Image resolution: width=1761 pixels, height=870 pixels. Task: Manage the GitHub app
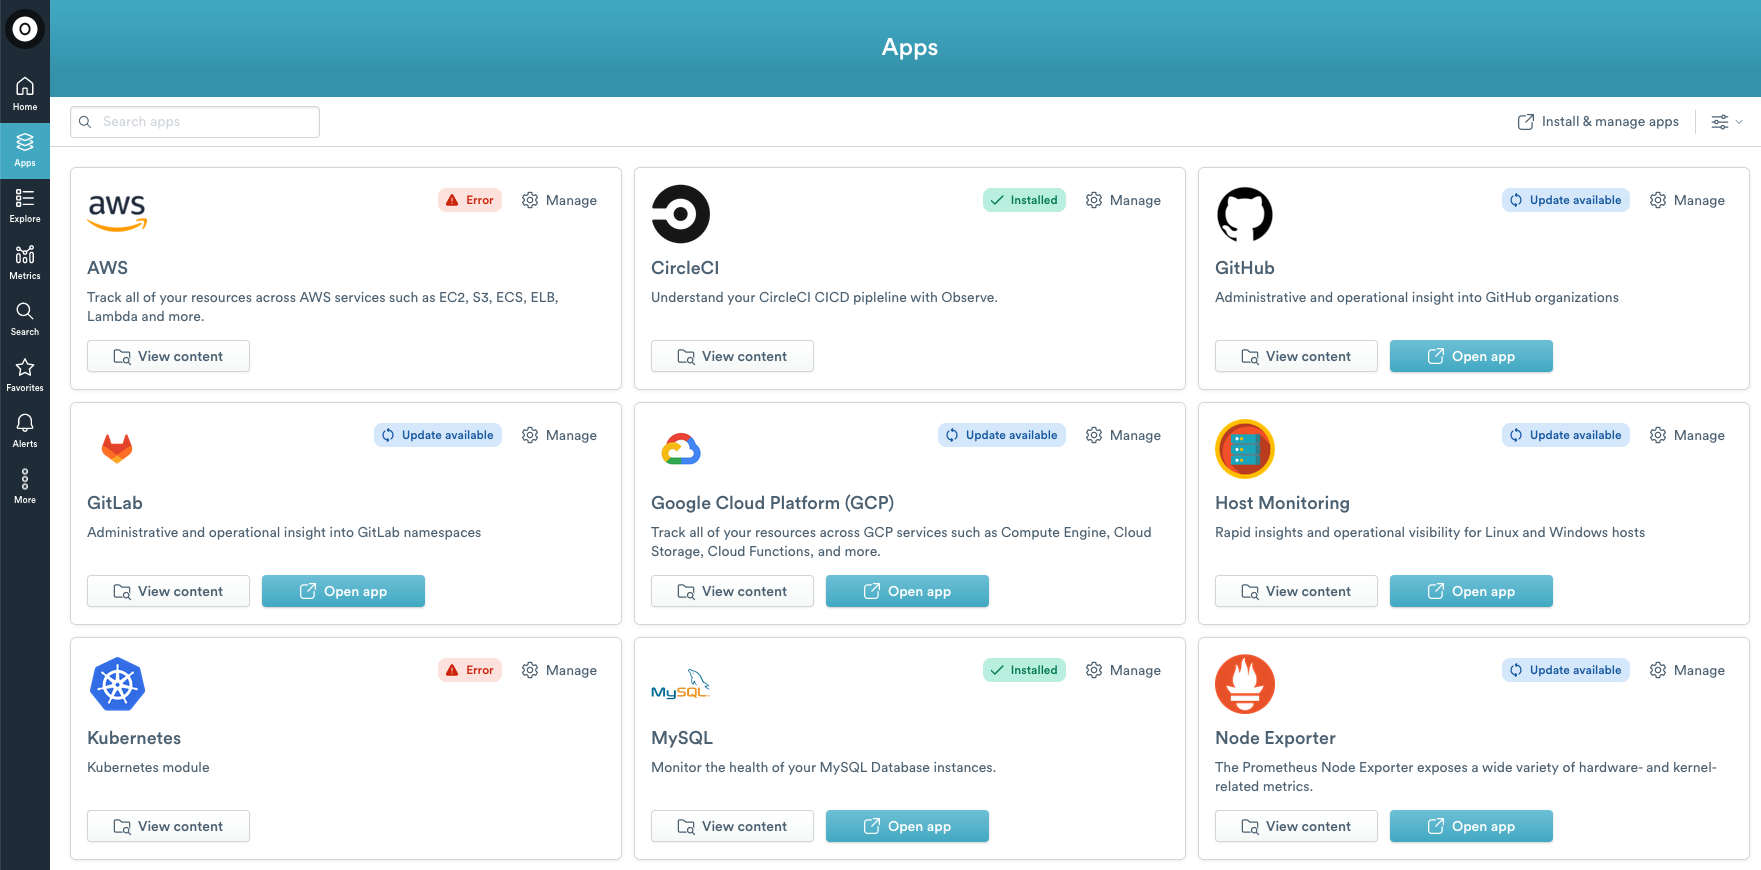click(x=1687, y=200)
